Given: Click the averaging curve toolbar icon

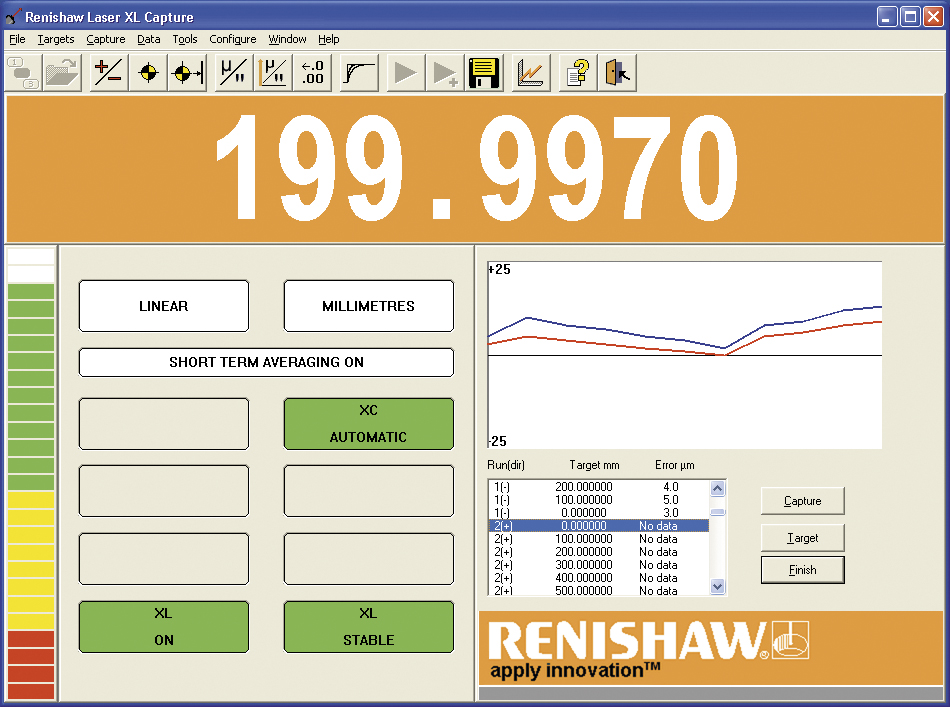Looking at the screenshot, I should tap(358, 73).
